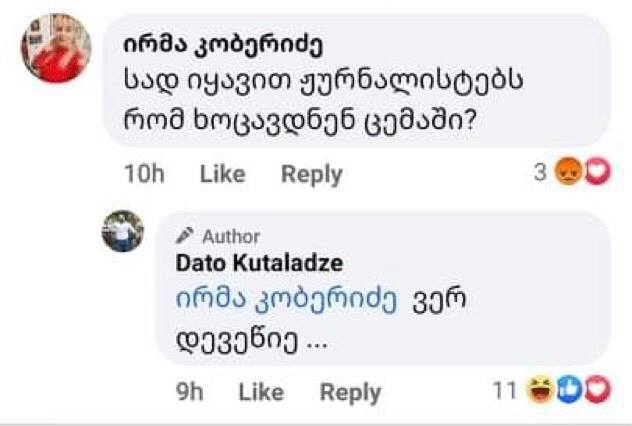
Task: Click the angry reaction icon on first comment
Action: 567,172
